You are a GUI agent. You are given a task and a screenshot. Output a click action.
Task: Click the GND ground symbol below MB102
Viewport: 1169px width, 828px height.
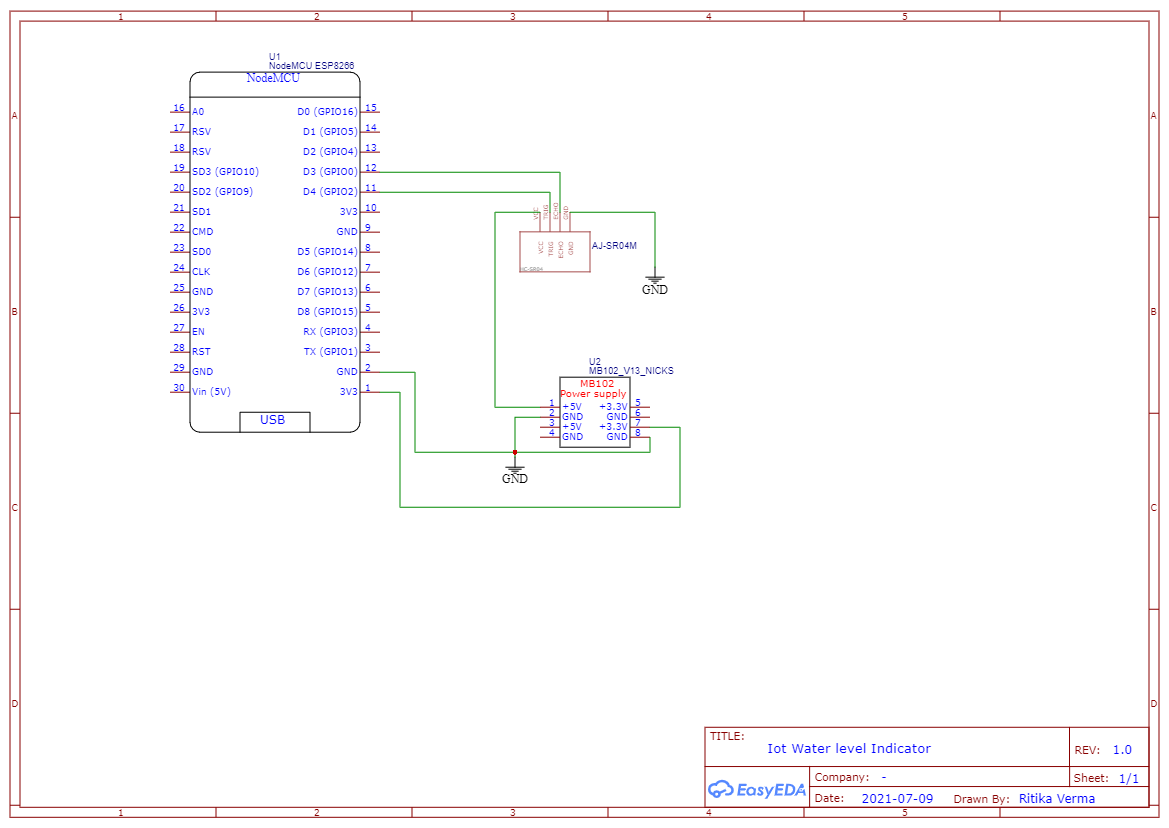click(514, 465)
